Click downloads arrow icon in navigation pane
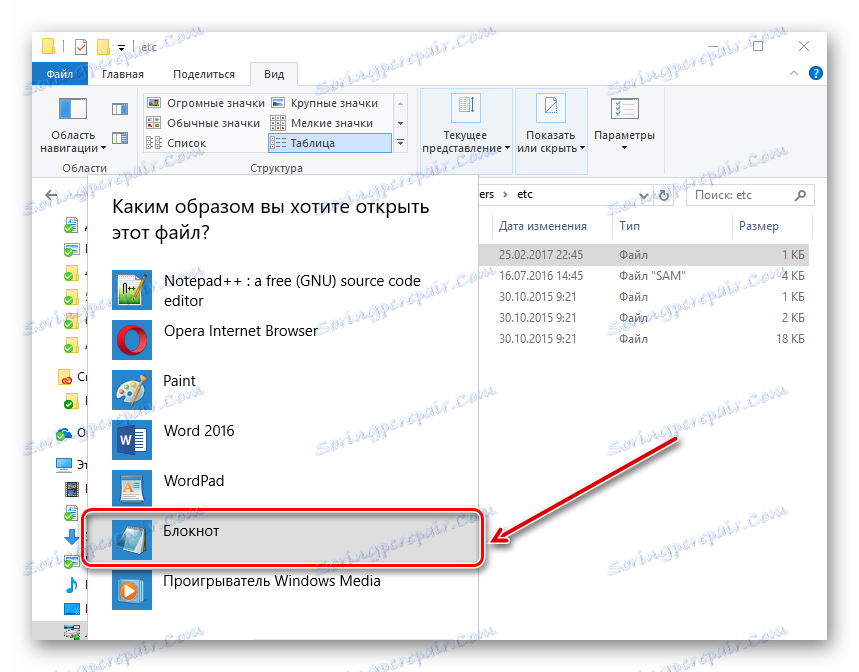Screen dimensions: 859x672 71,537
